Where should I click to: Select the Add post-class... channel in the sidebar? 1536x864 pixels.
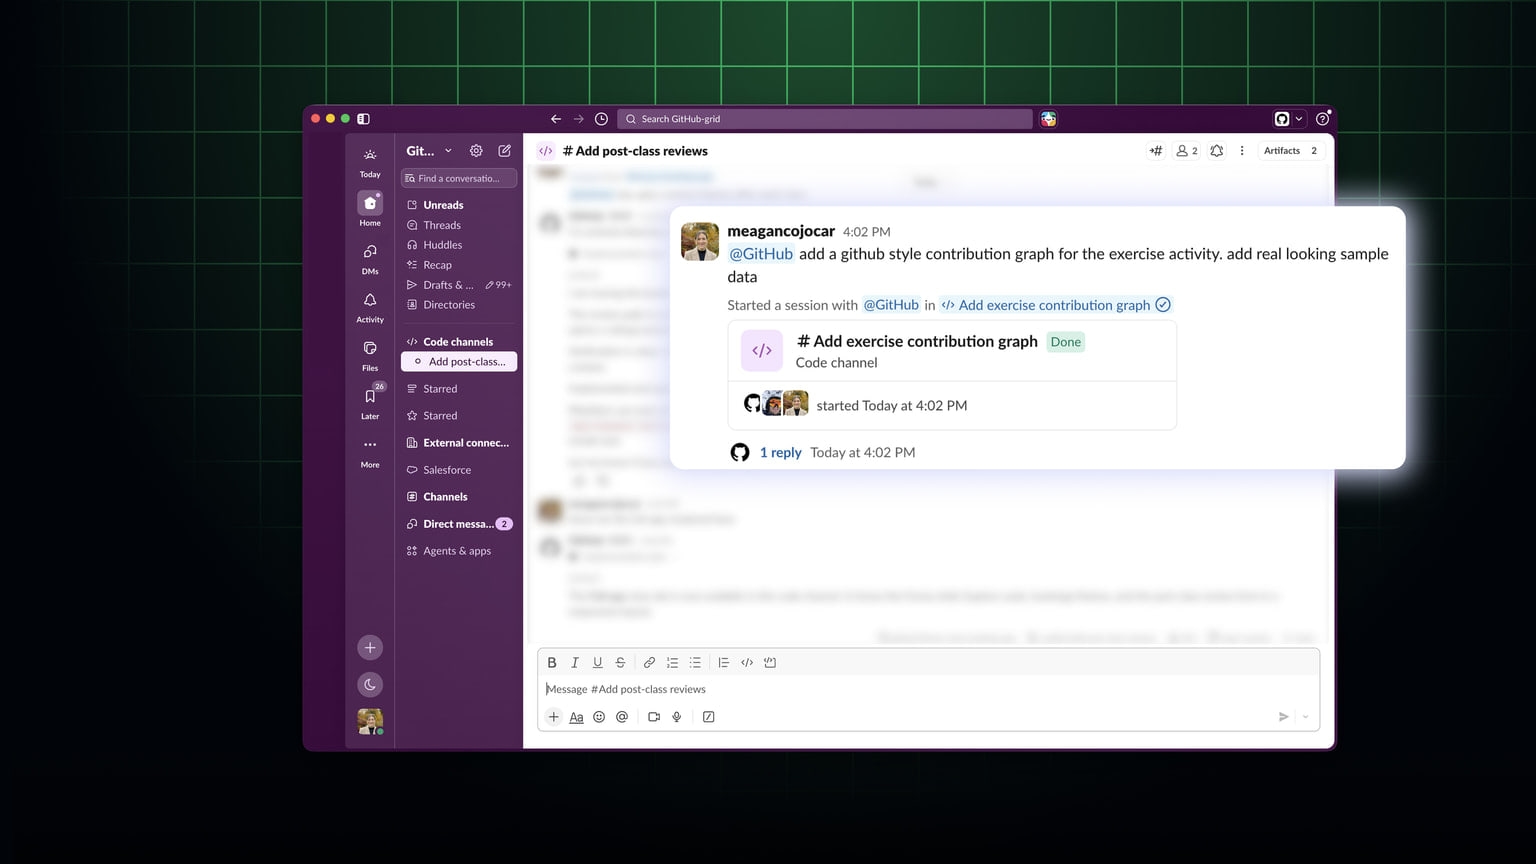[459, 362]
